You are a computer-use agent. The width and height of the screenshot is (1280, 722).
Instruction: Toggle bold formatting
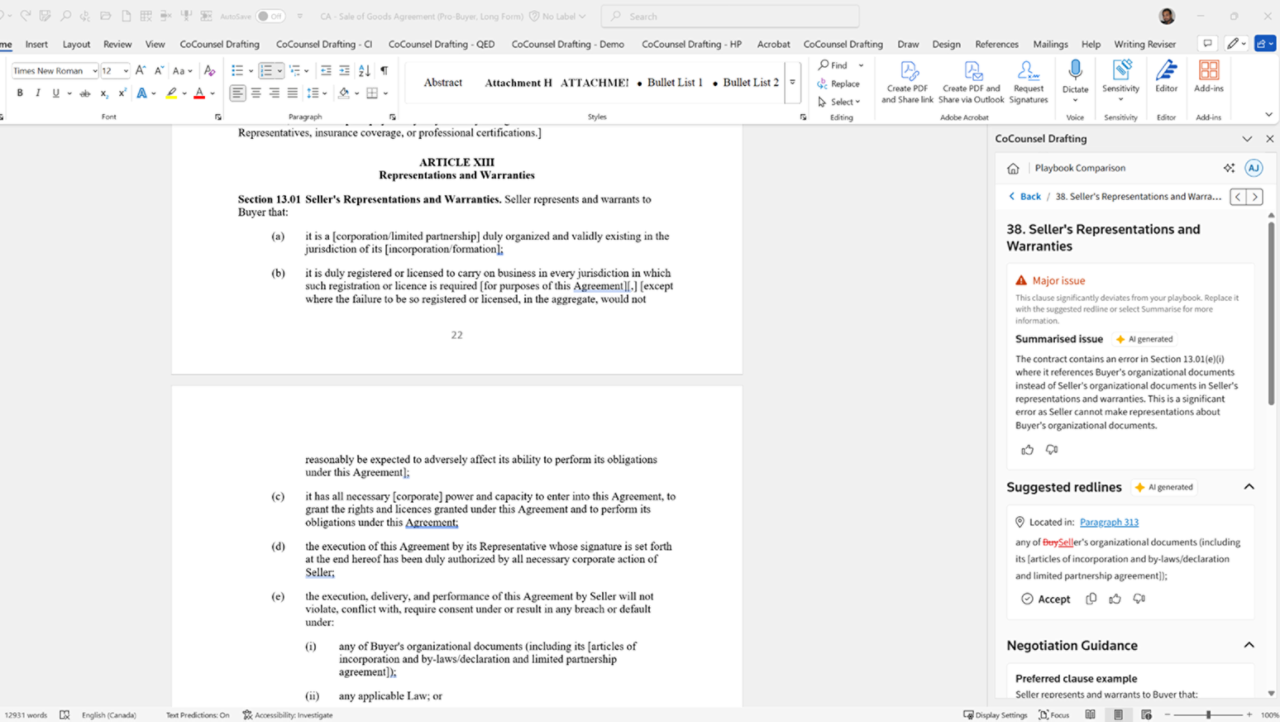click(x=19, y=93)
